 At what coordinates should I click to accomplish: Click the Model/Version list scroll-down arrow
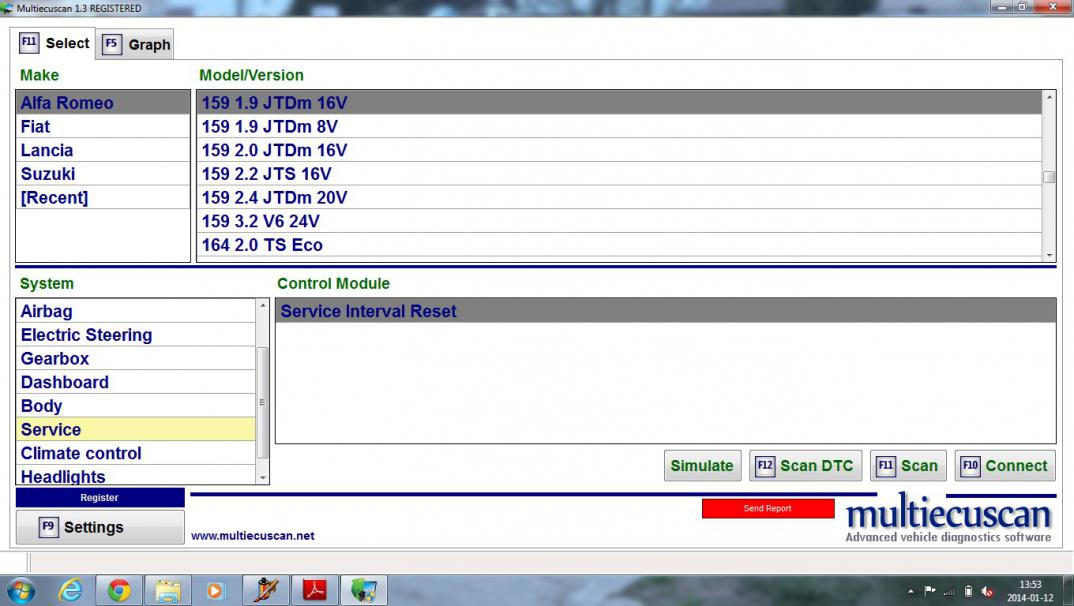click(1049, 255)
